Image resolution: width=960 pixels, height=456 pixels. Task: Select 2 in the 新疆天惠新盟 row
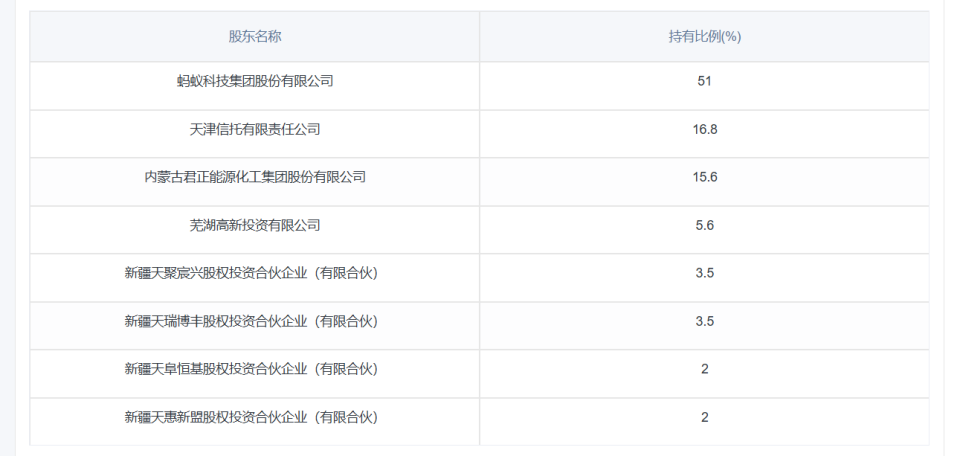705,417
